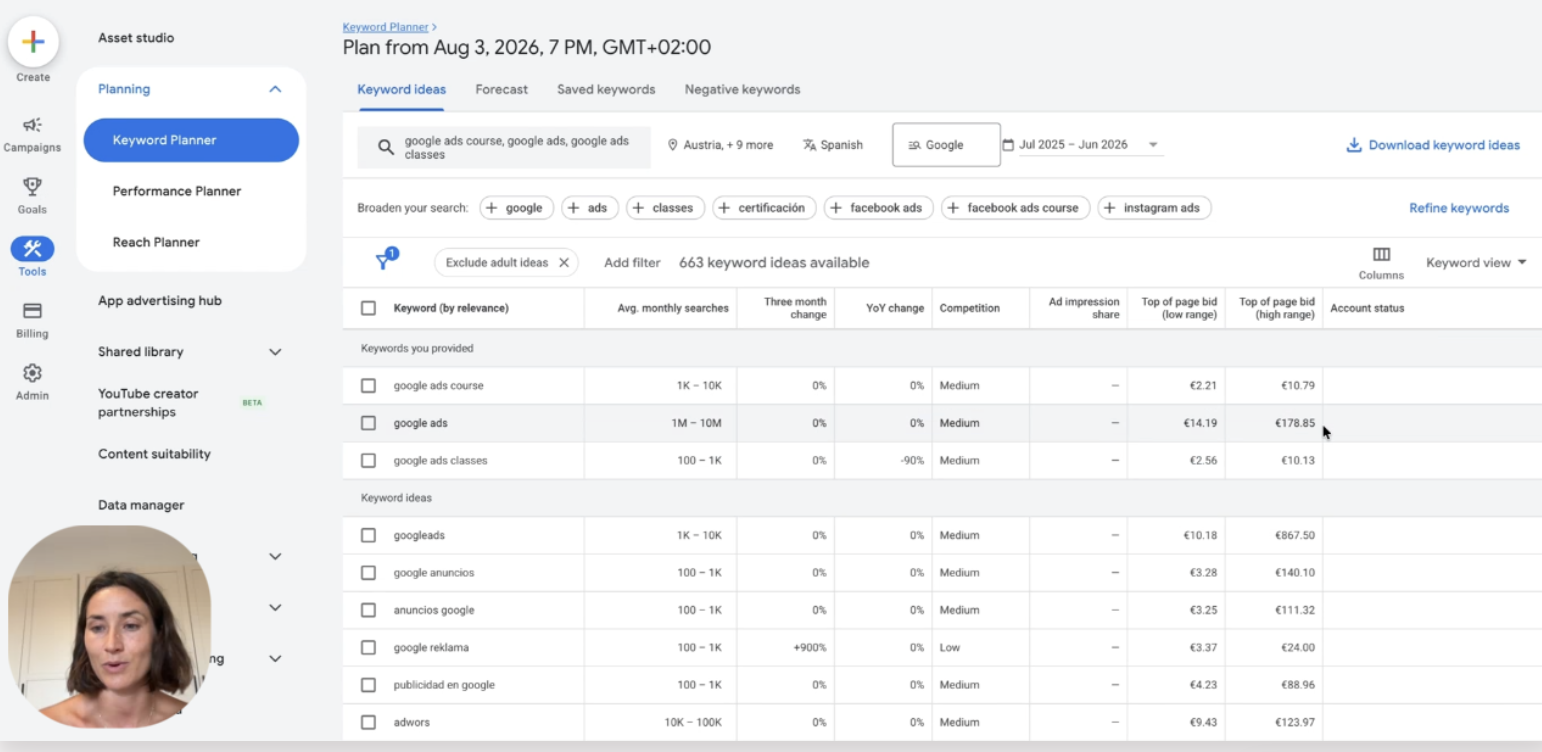The width and height of the screenshot is (1542, 752).
Task: Sort by Avg. monthly searches column
Action: [673, 308]
